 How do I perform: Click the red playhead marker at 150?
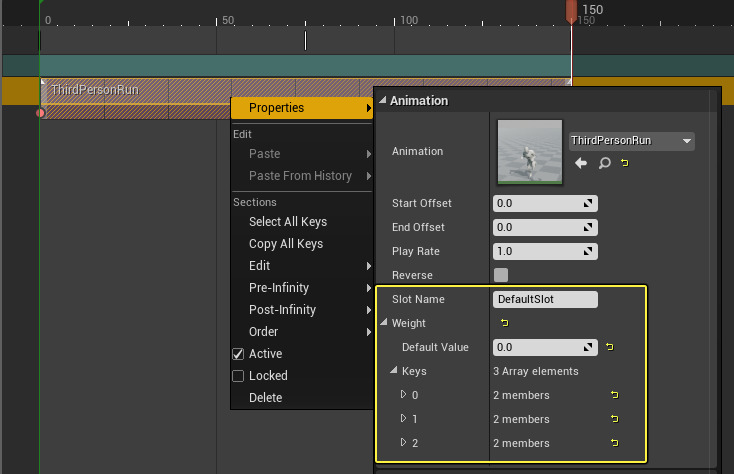point(571,11)
